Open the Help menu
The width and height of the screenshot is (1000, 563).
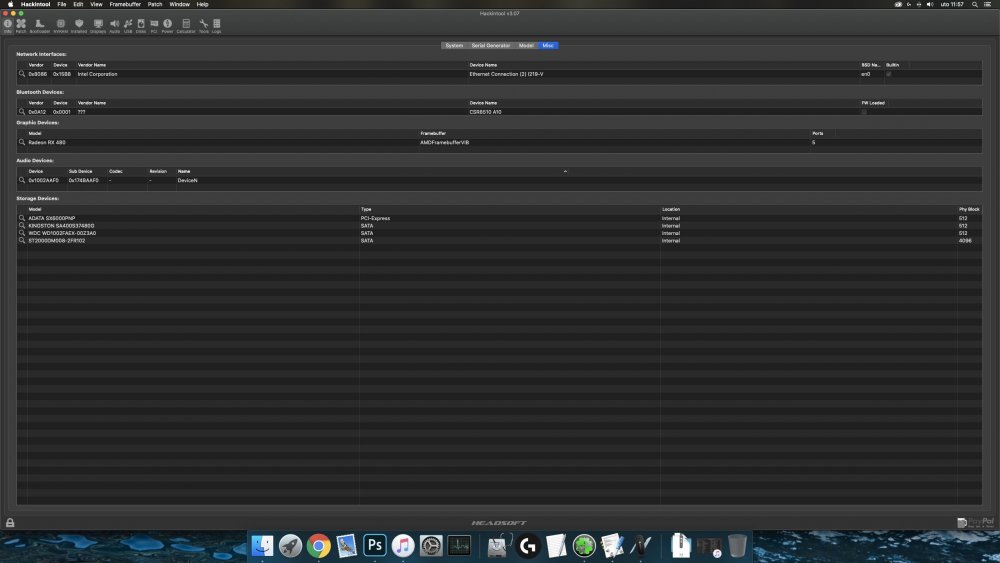click(x=202, y=4)
